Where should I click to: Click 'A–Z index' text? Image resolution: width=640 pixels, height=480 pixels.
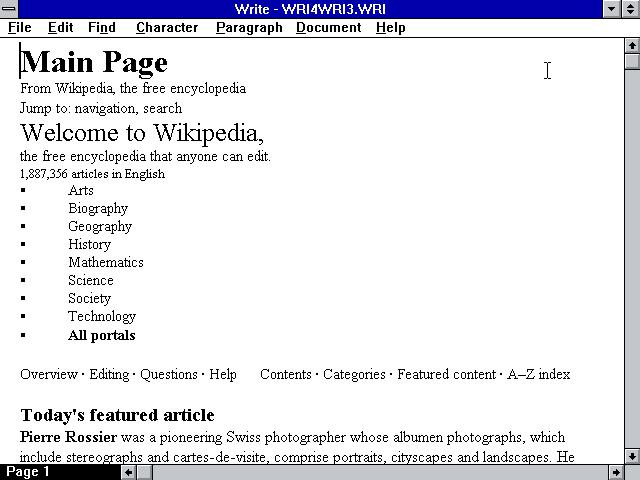(539, 374)
